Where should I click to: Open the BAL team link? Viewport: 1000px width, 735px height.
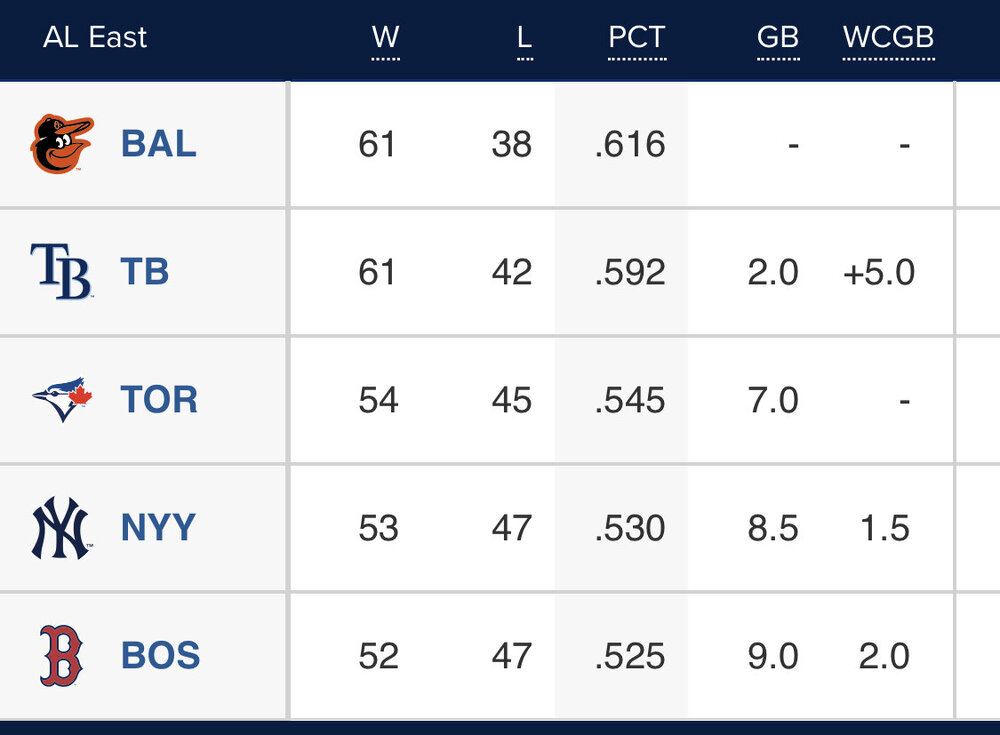click(x=158, y=144)
